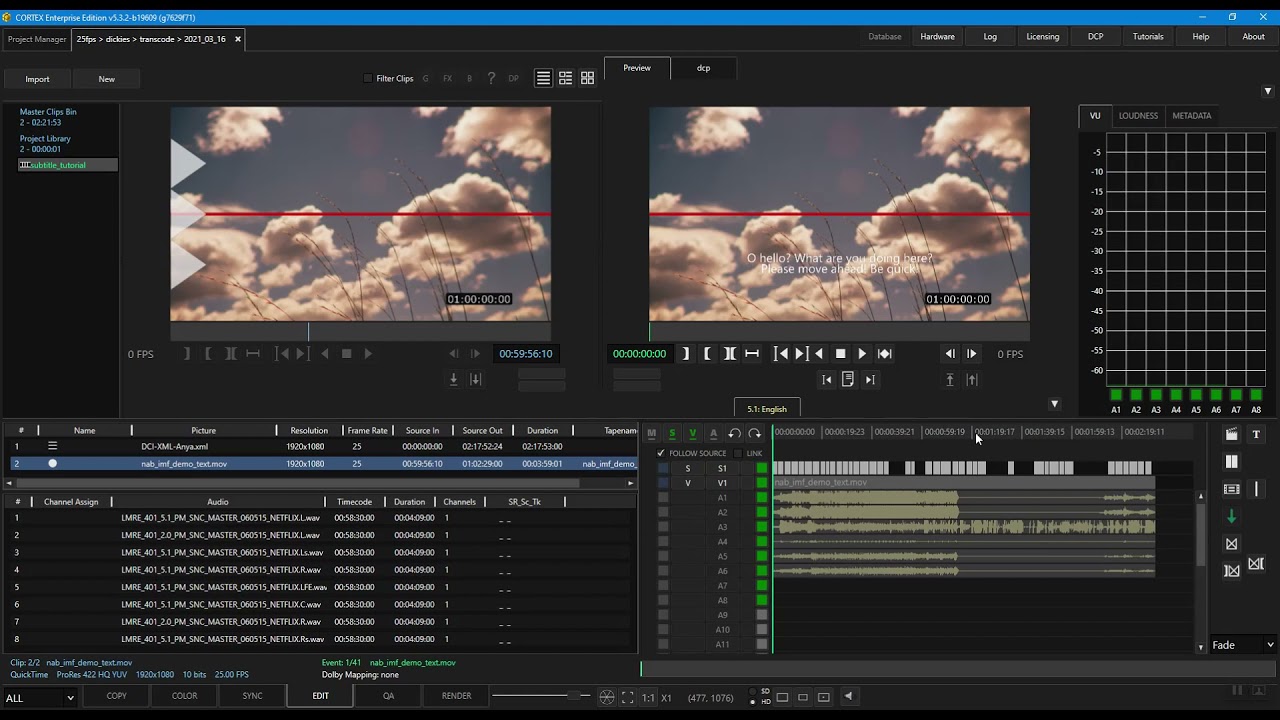Open the 5.1: English dropdown
Viewport: 1280px width, 720px height.
pos(766,408)
